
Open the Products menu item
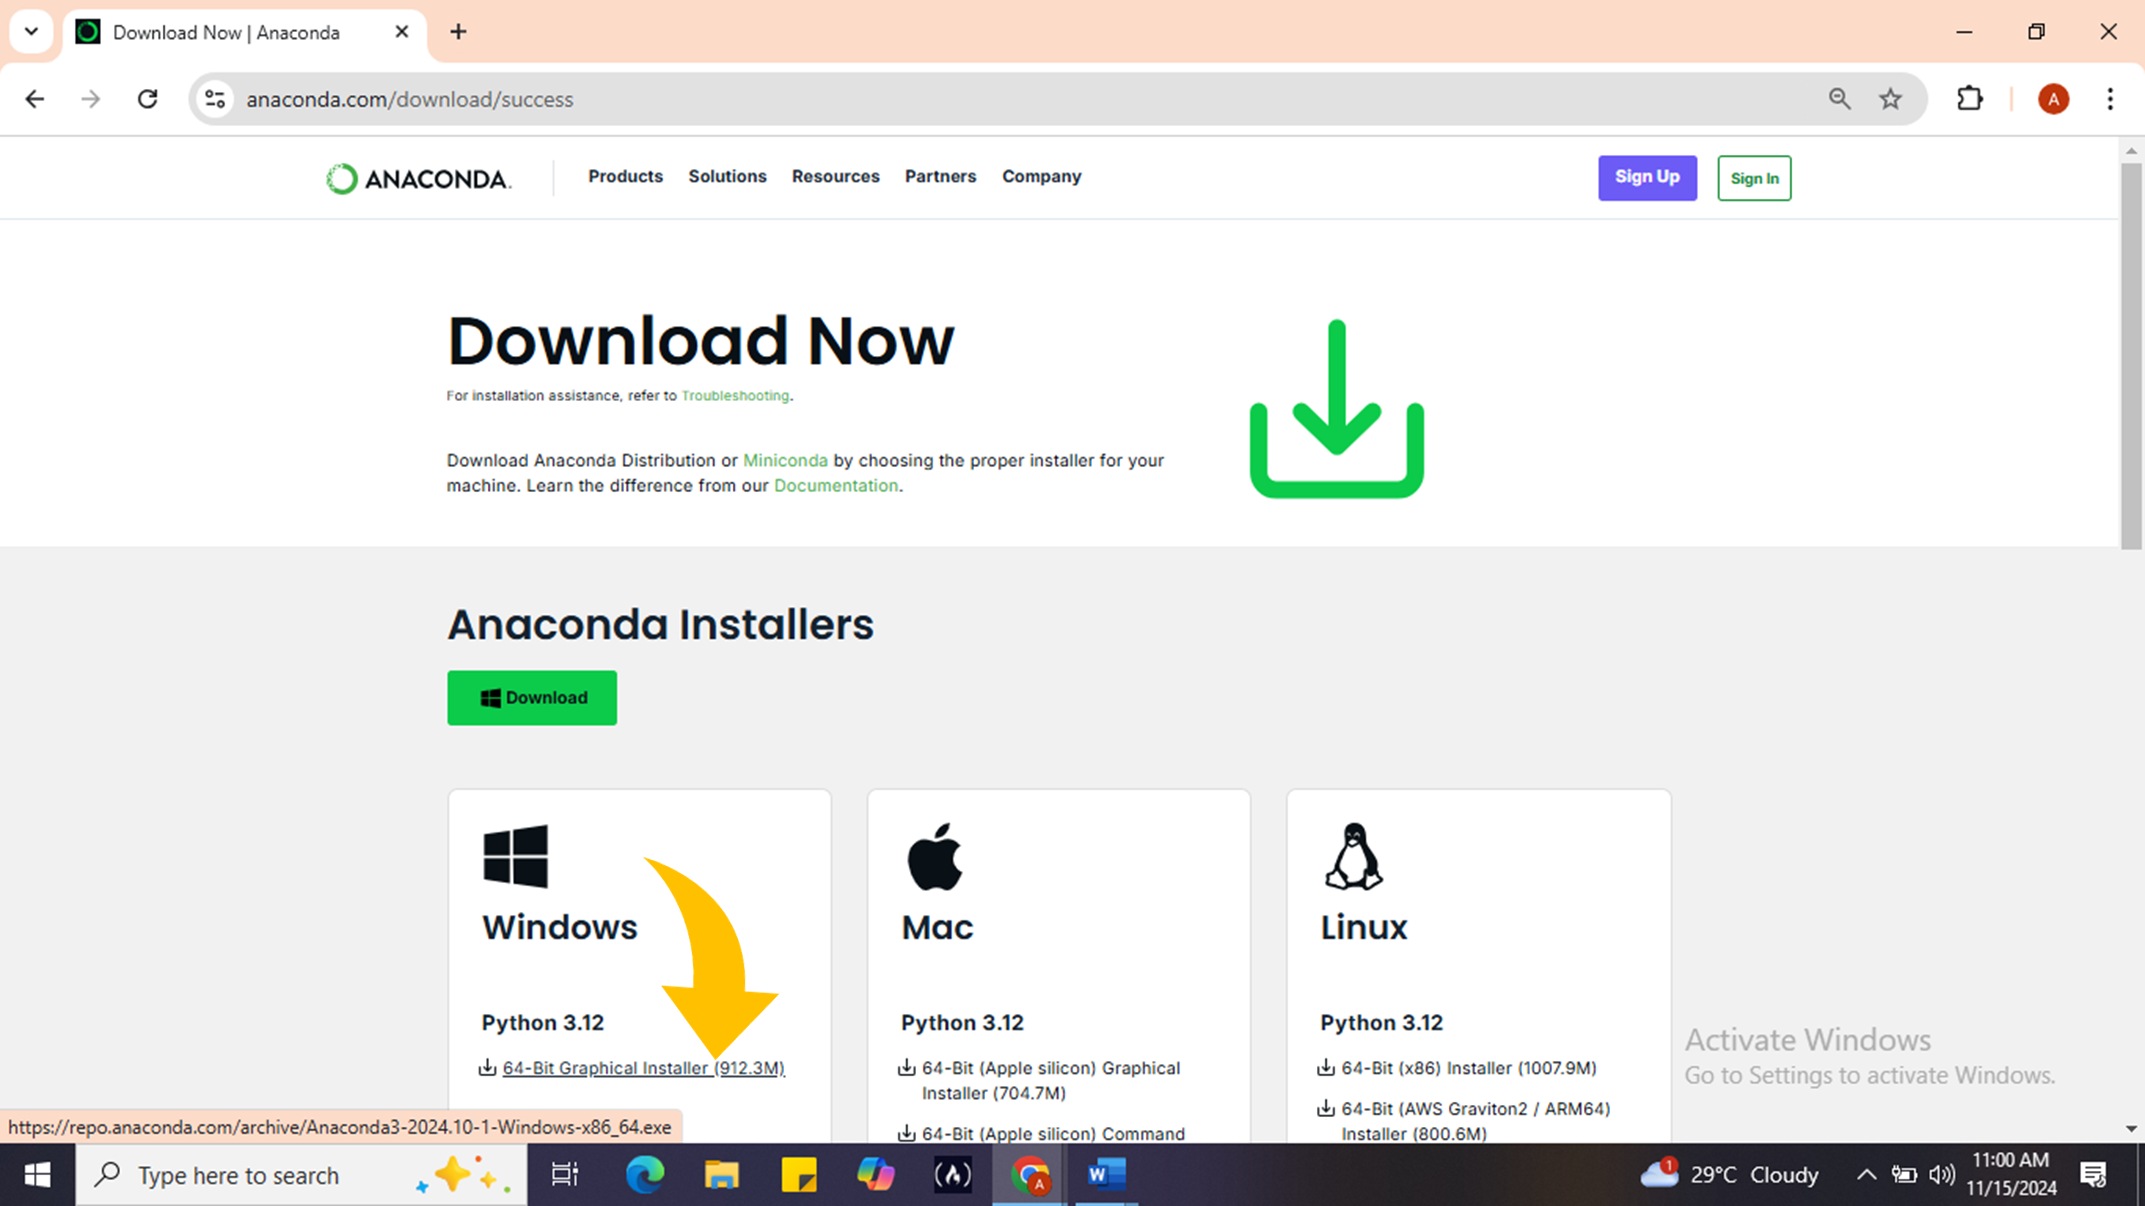click(625, 177)
